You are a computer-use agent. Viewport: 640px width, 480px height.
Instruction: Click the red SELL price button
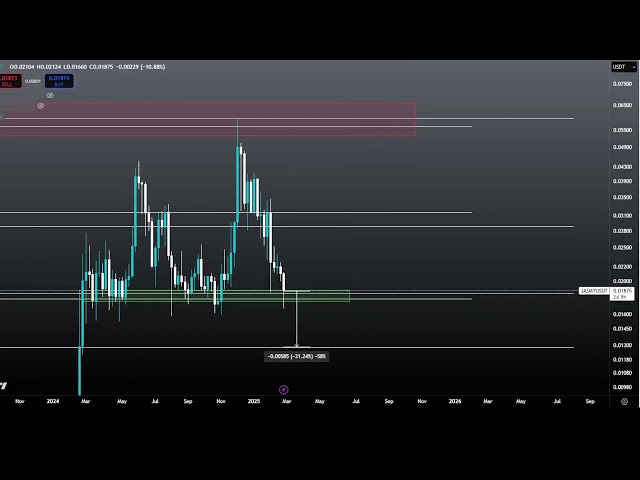coord(7,81)
